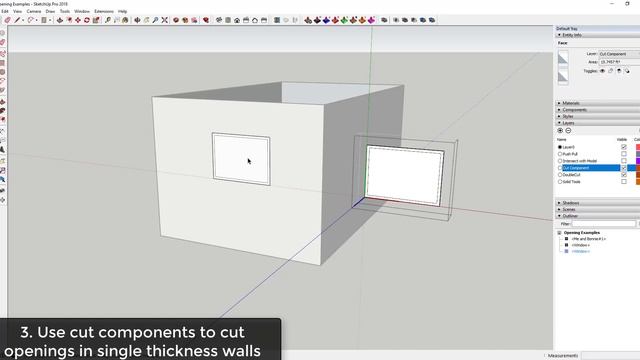The width and height of the screenshot is (640, 360).
Task: Select the Line pencil tool
Action: tap(17, 20)
